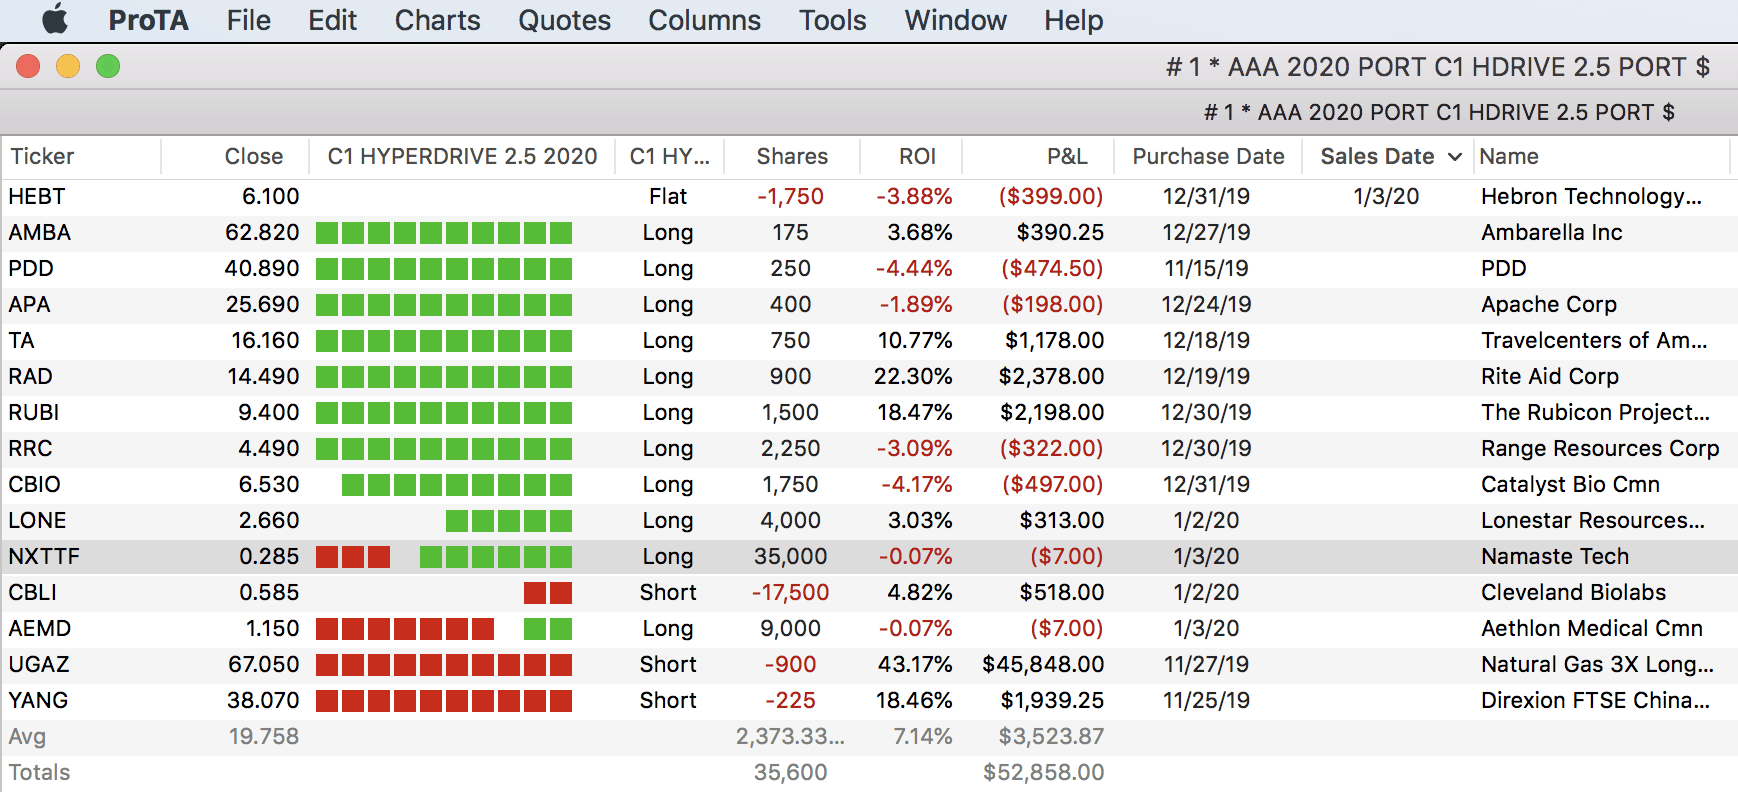Select the Rite Aid Corp name cell
The width and height of the screenshot is (1738, 792).
[x=1549, y=377]
